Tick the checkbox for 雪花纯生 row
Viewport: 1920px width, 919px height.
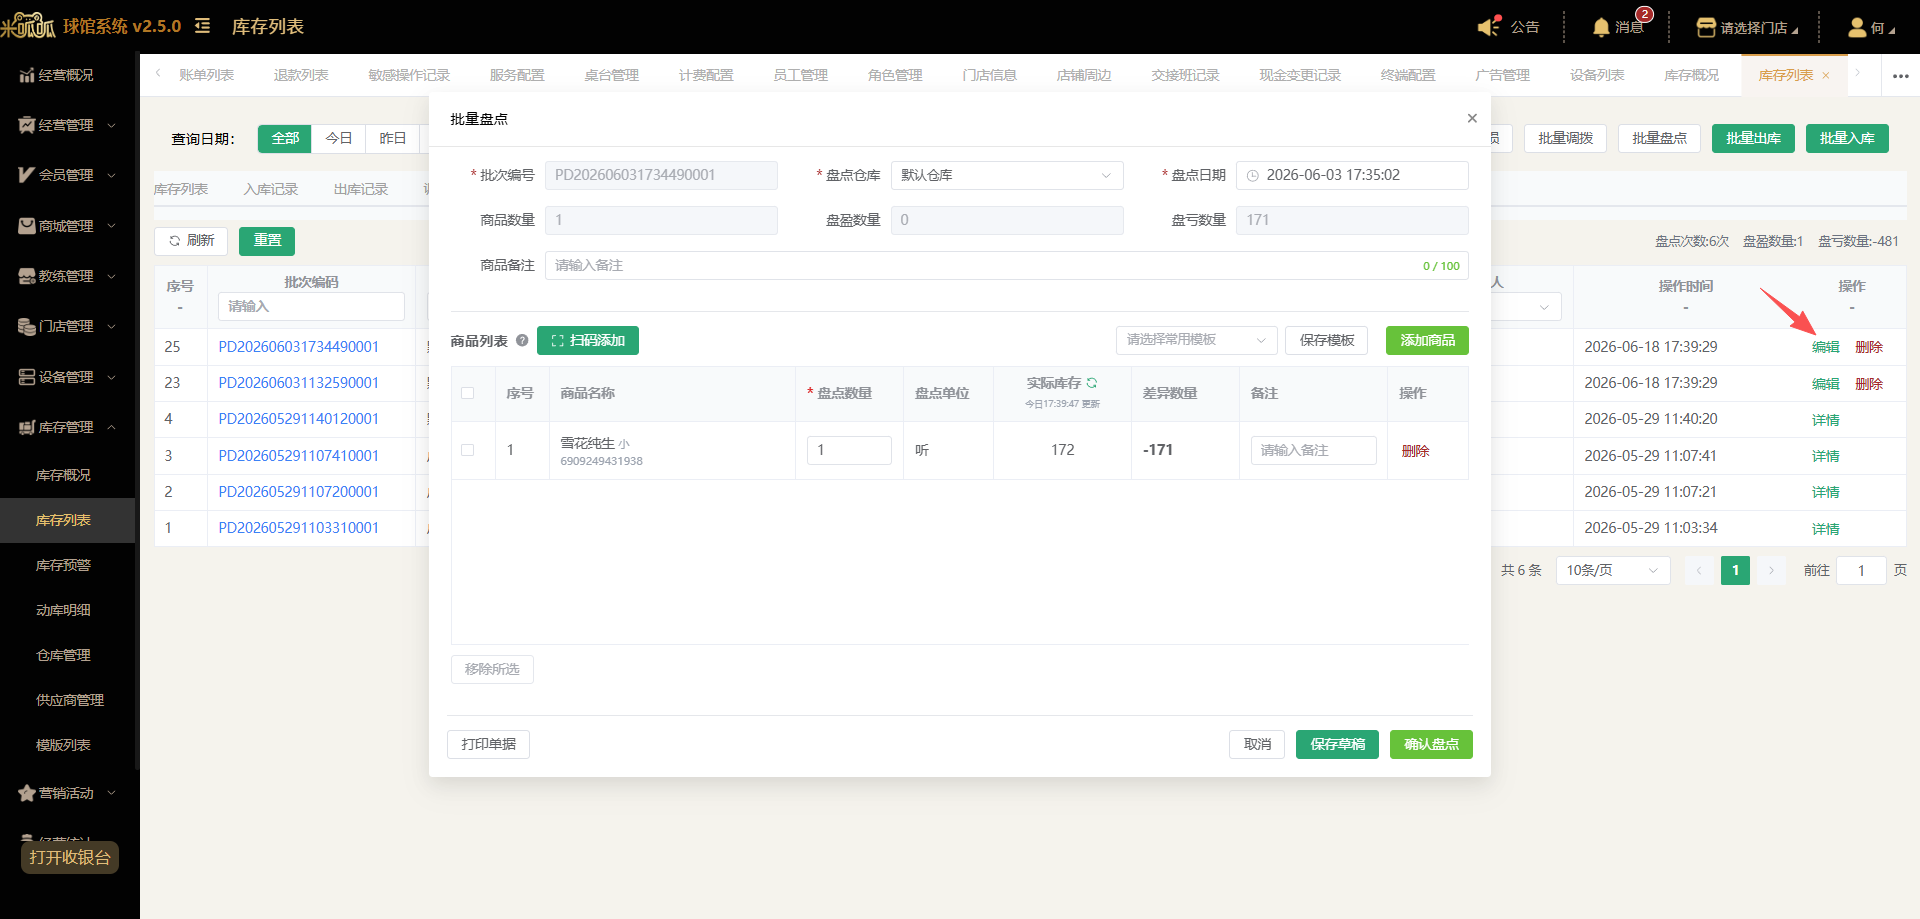467,450
